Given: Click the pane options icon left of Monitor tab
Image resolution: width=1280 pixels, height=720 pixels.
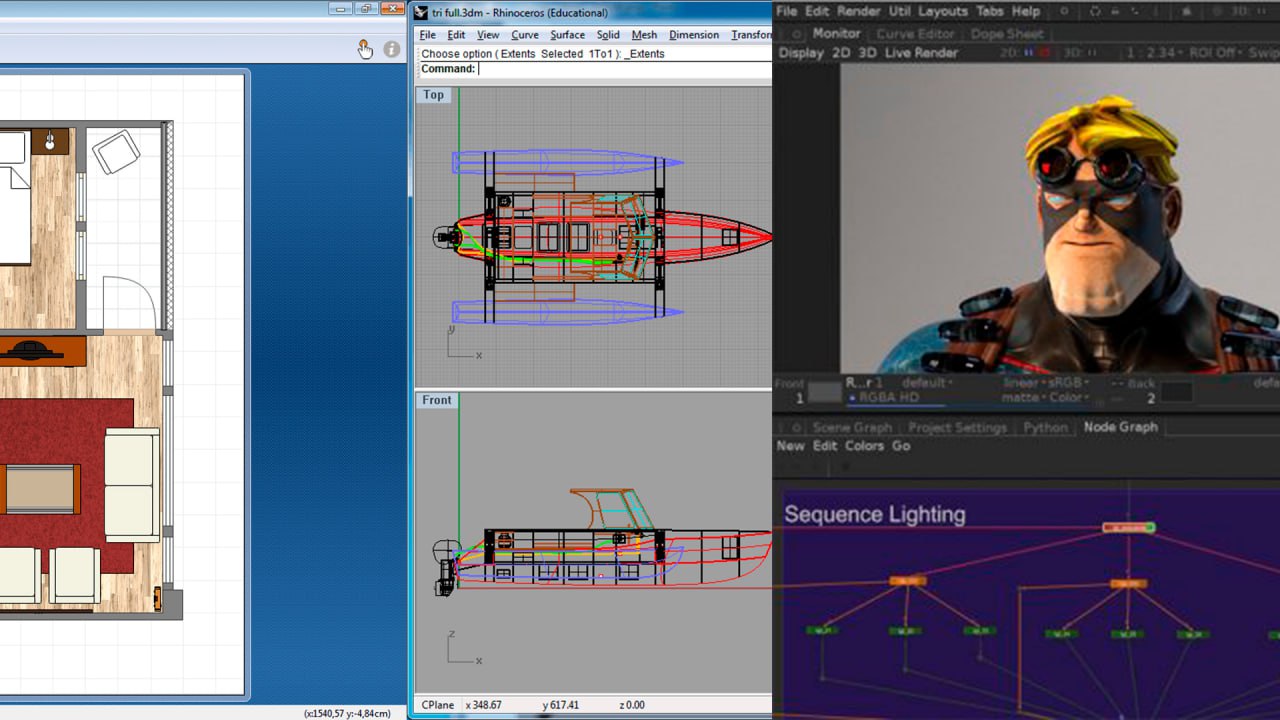Looking at the screenshot, I should pyautogui.click(x=796, y=34).
